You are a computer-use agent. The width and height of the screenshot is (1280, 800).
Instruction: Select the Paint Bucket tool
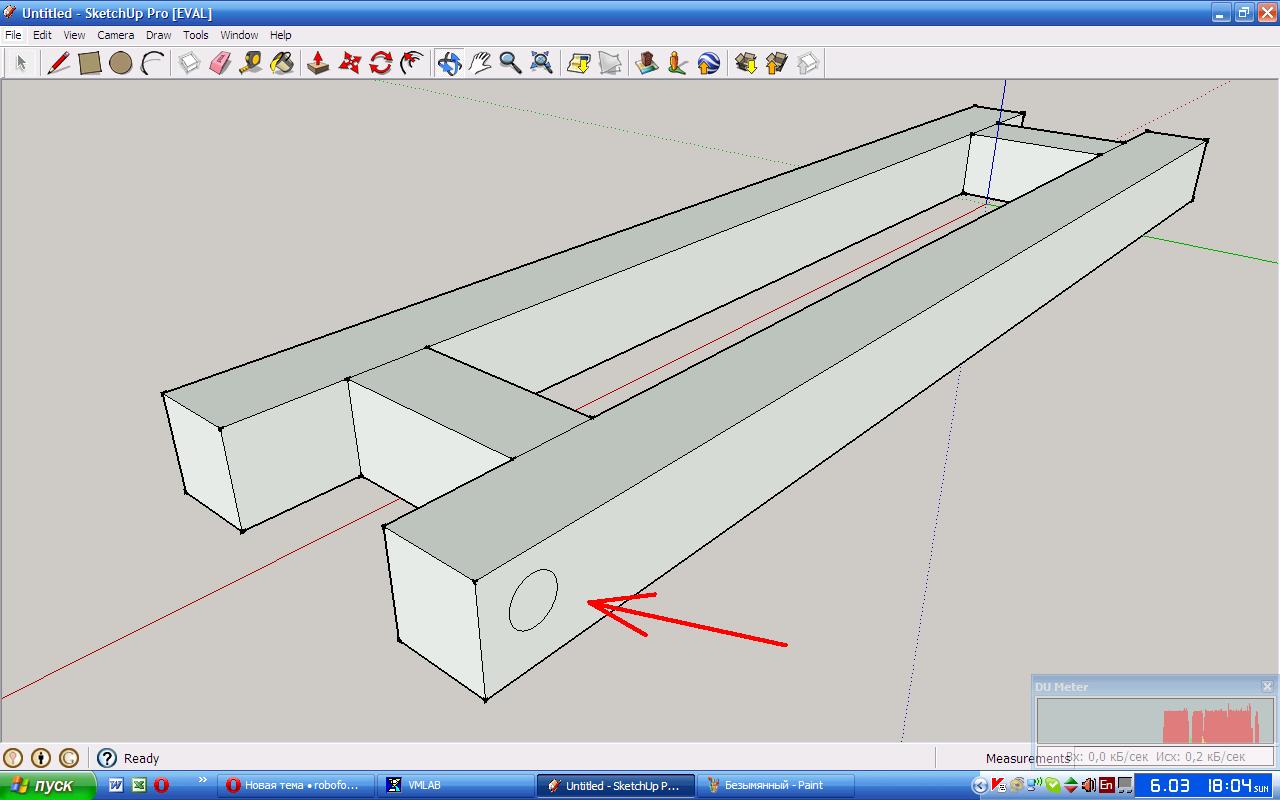point(282,63)
